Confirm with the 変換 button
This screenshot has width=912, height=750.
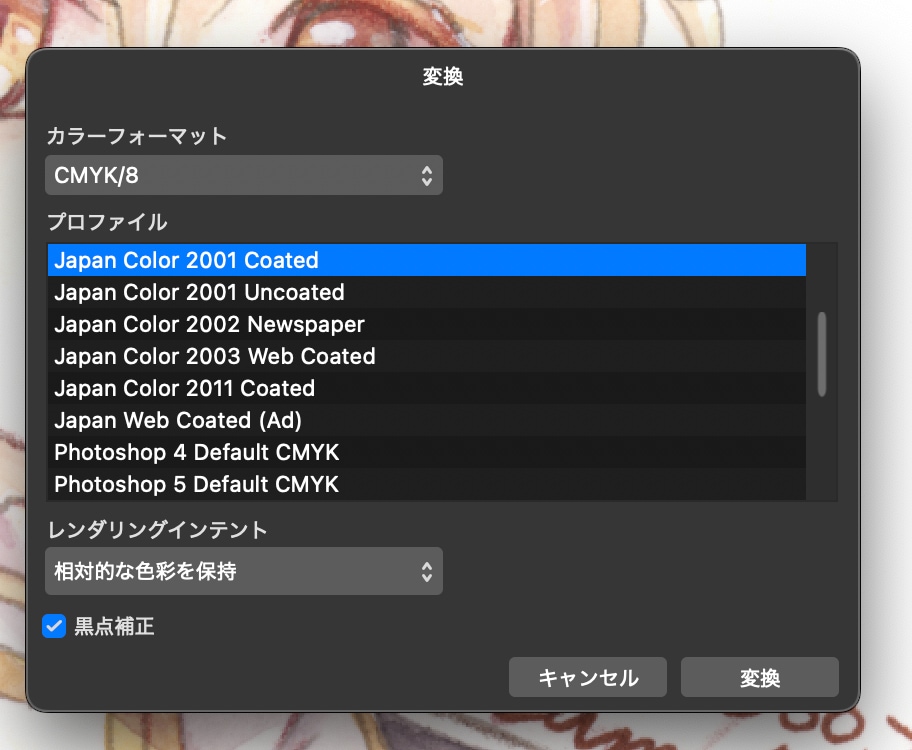(x=759, y=677)
